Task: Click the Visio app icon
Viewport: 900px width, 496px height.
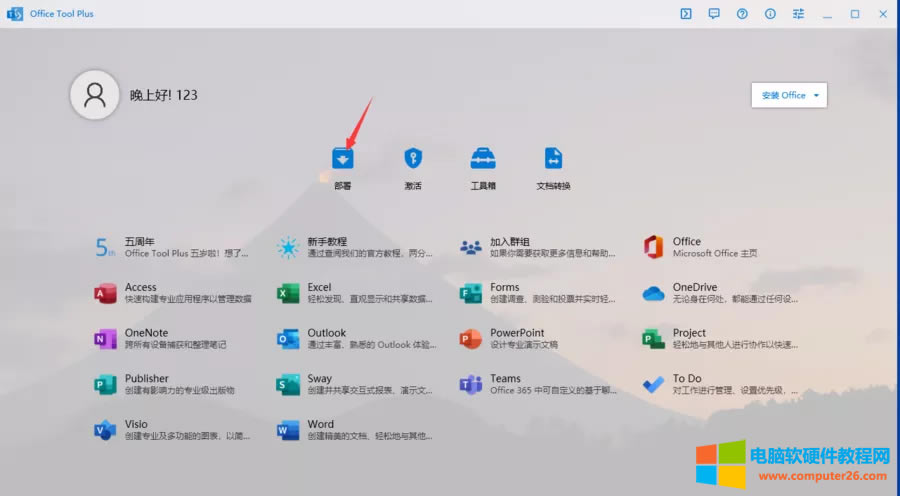Action: tap(105, 430)
